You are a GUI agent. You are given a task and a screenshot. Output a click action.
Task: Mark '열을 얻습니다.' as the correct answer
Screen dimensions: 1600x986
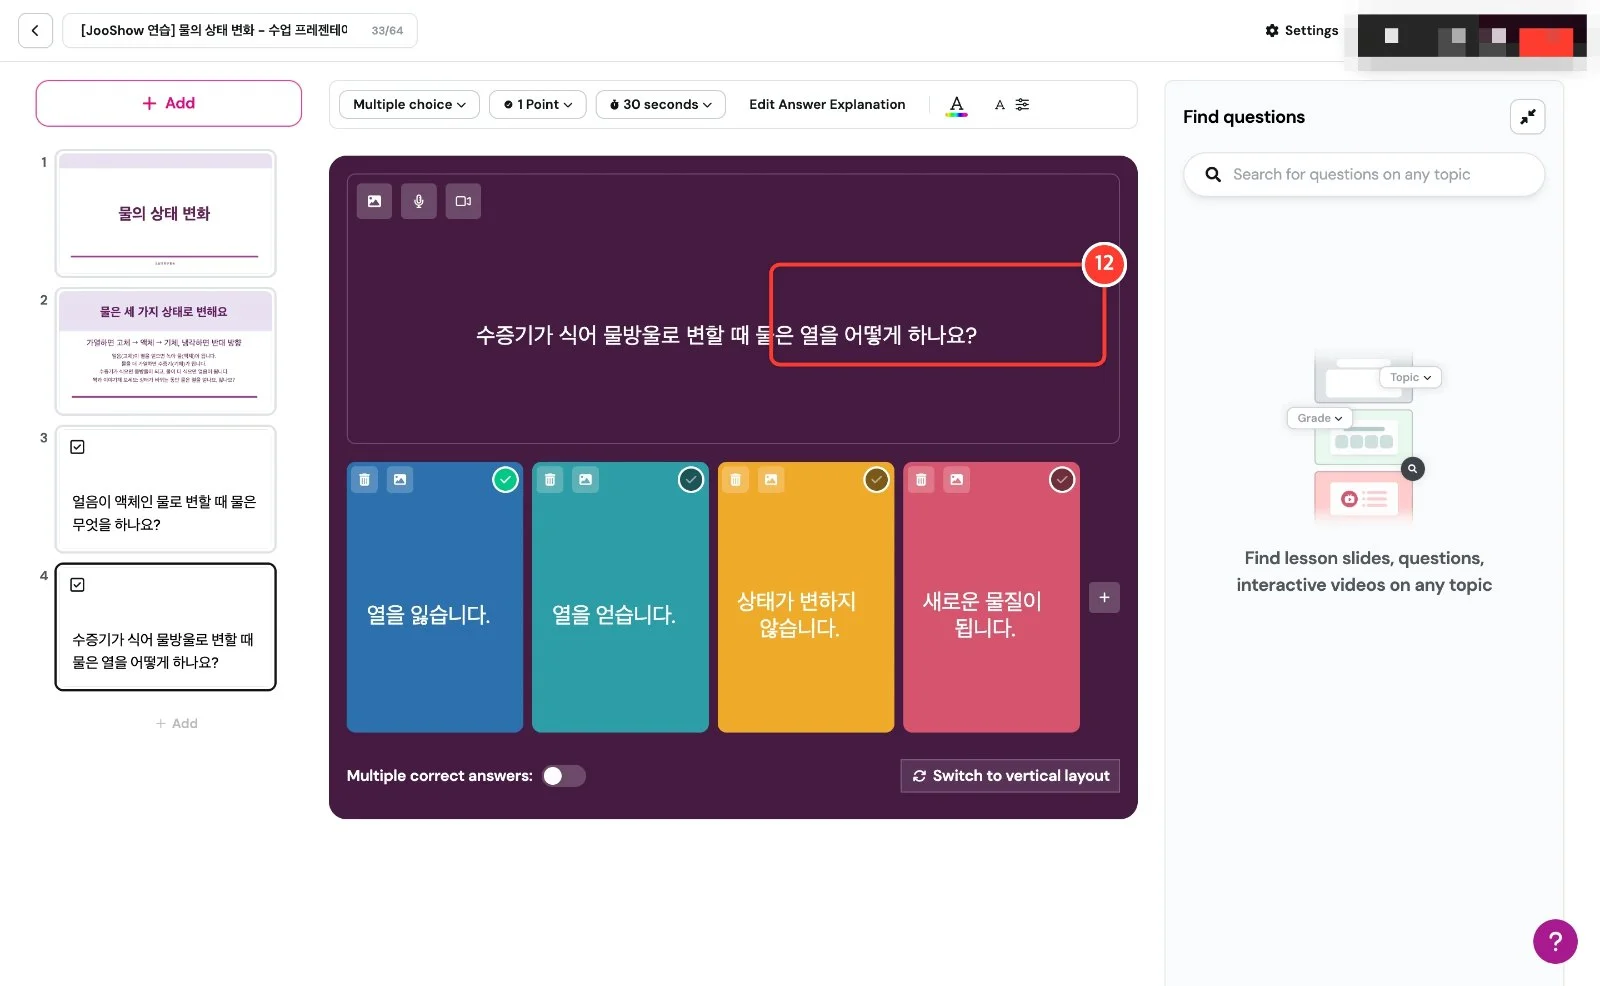(691, 480)
